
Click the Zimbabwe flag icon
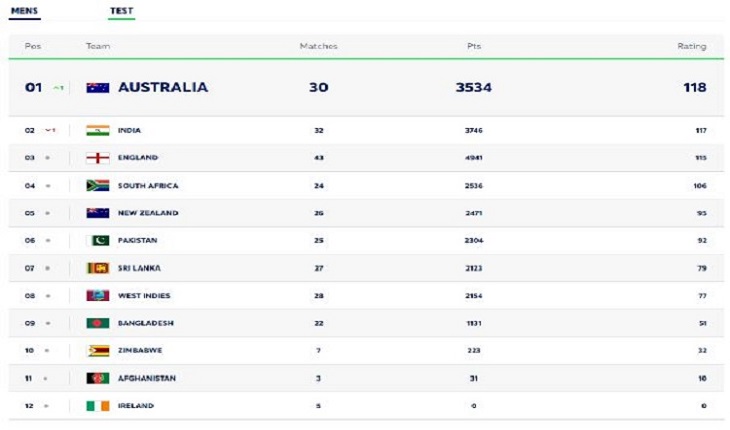tap(98, 350)
